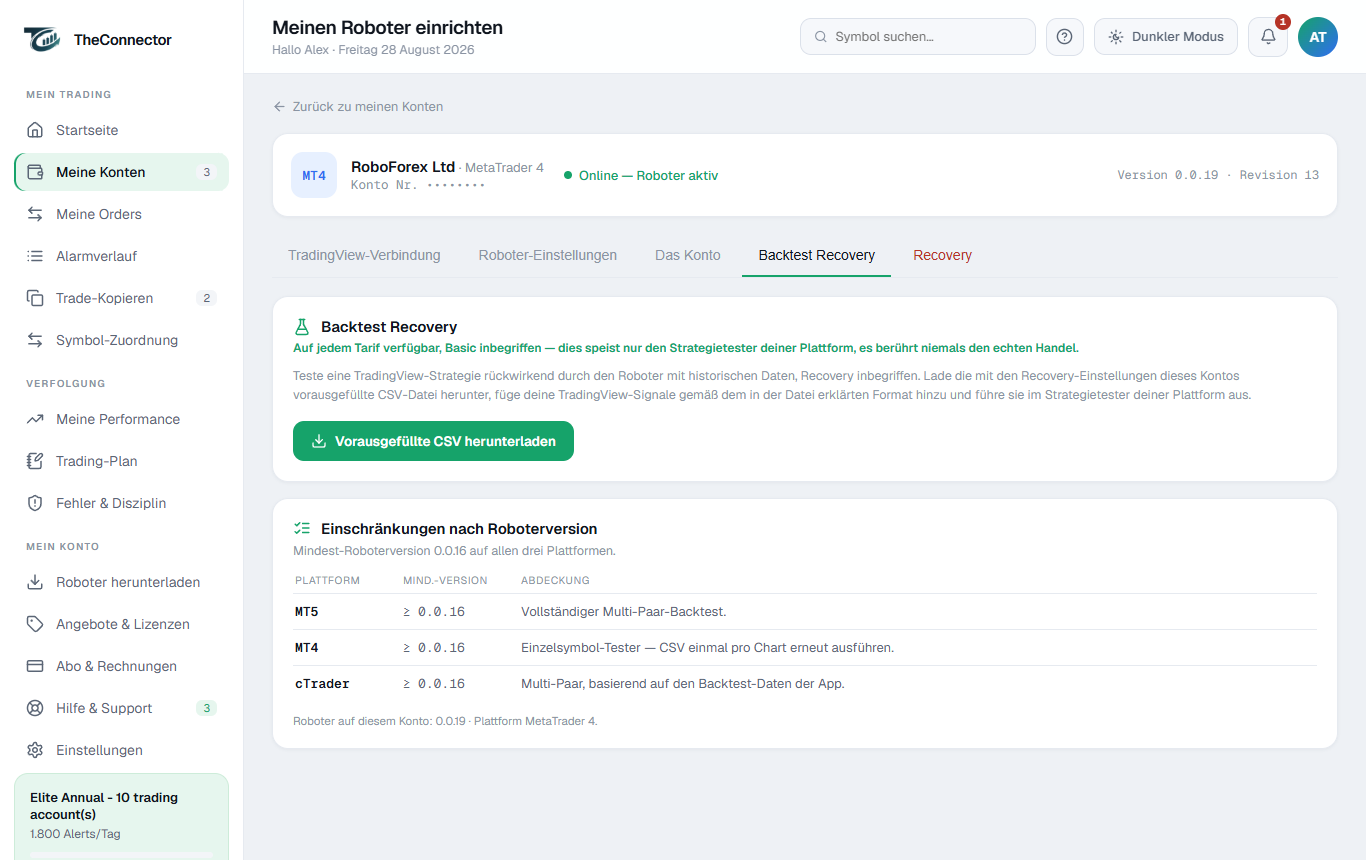Click Vorausgefüllte CSV herunterladen button
The image size is (1366, 860).
pos(433,441)
